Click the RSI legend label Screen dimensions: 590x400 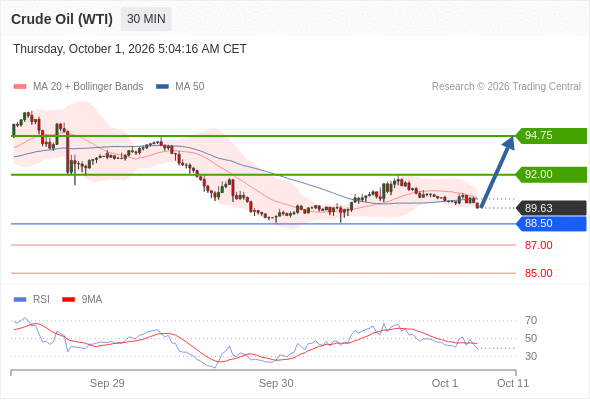[x=41, y=300]
